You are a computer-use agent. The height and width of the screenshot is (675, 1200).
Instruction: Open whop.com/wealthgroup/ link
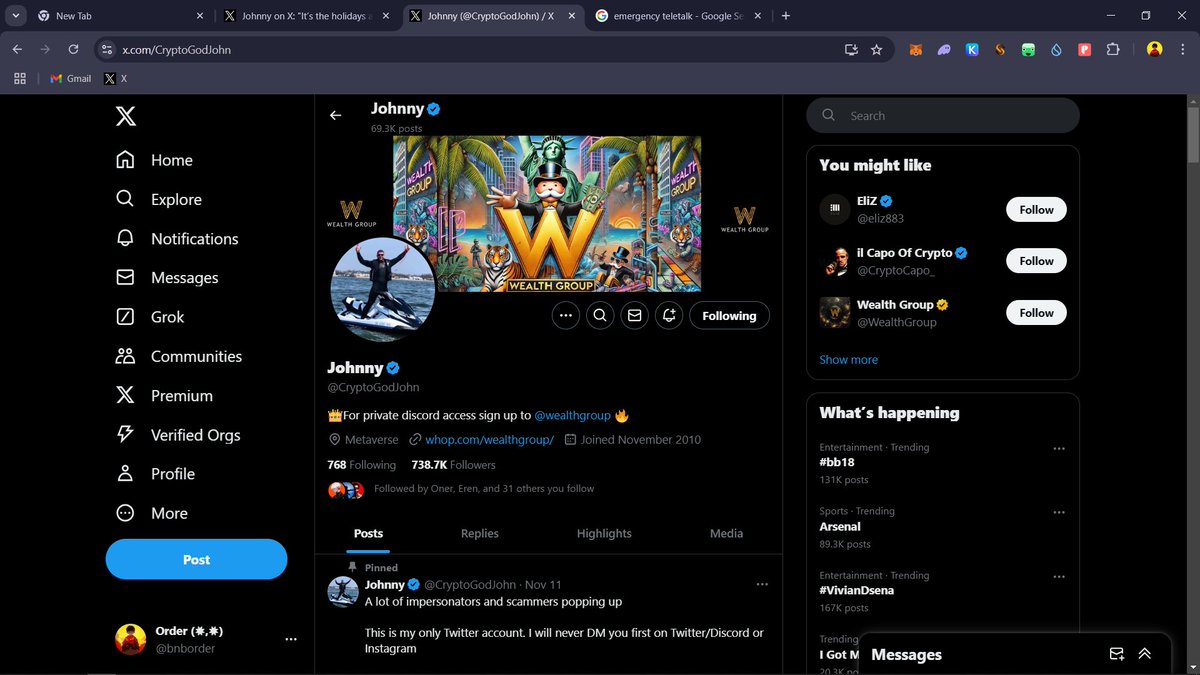coord(489,439)
